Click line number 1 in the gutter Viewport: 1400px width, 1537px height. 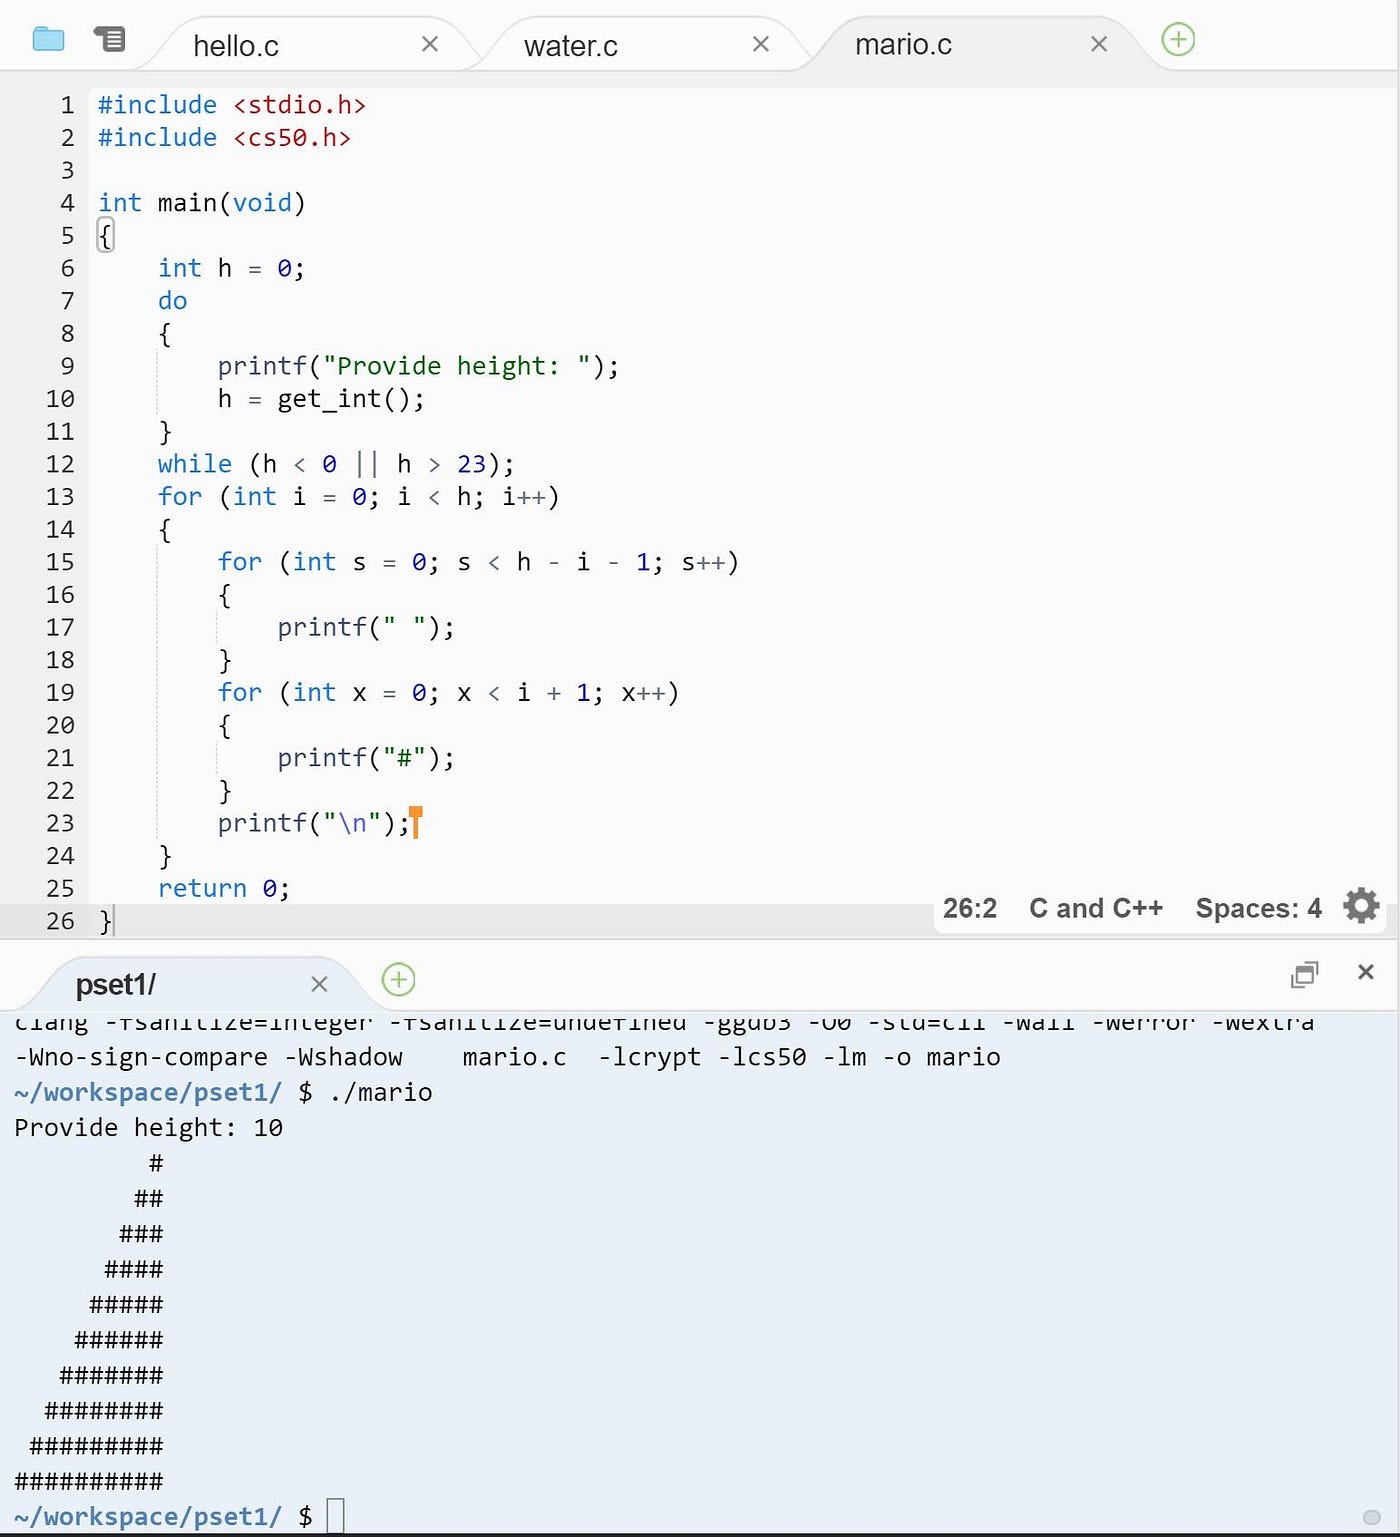pyautogui.click(x=67, y=105)
